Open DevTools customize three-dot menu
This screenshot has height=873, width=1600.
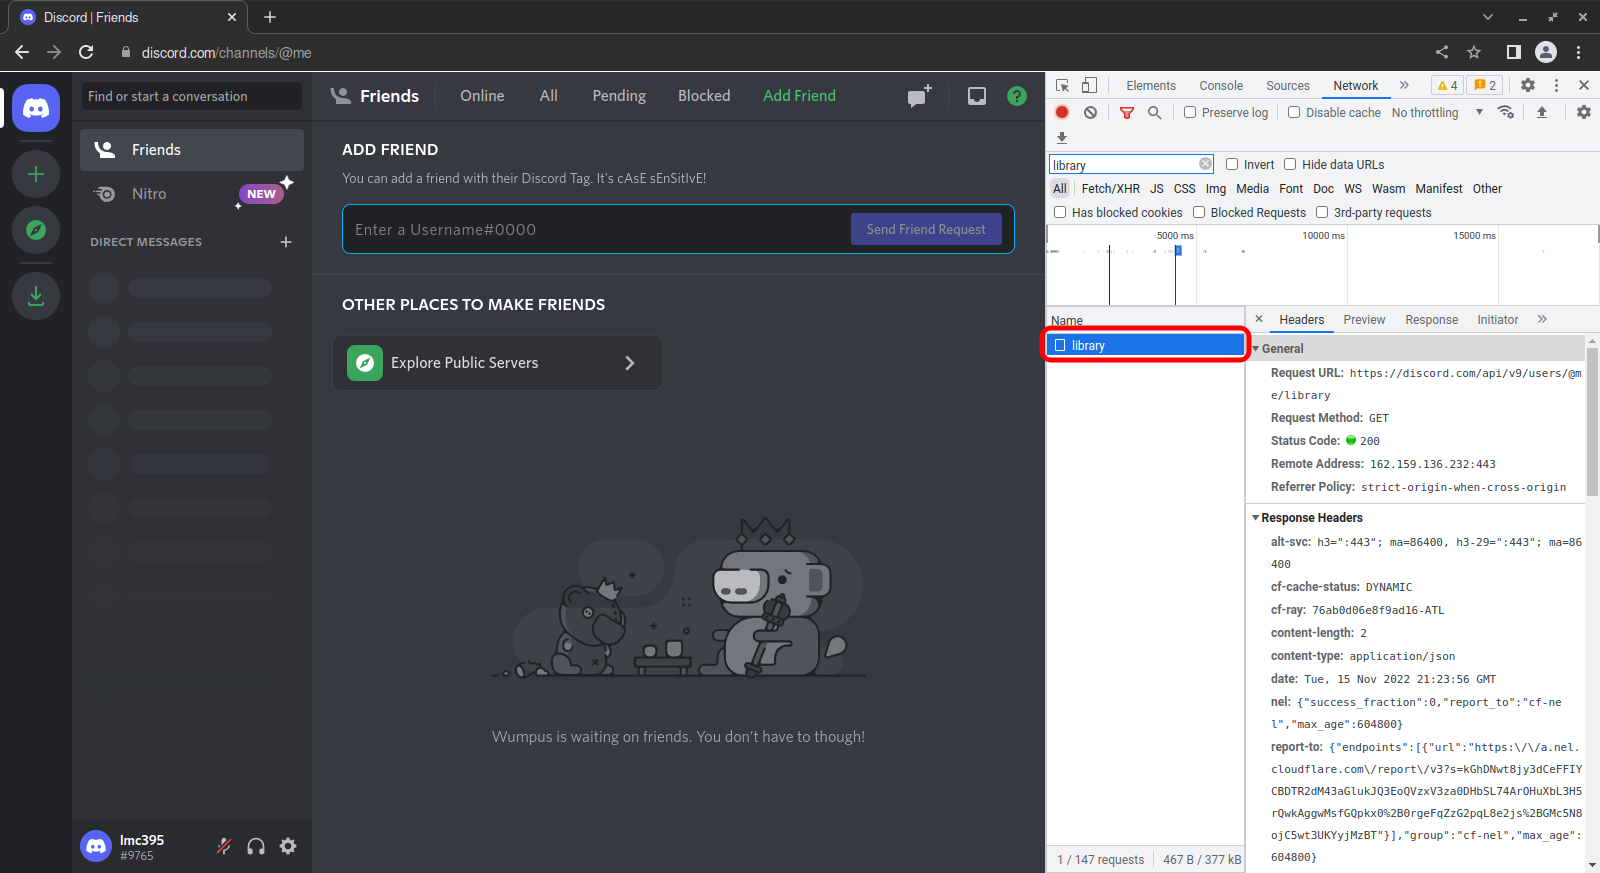pos(1556,85)
